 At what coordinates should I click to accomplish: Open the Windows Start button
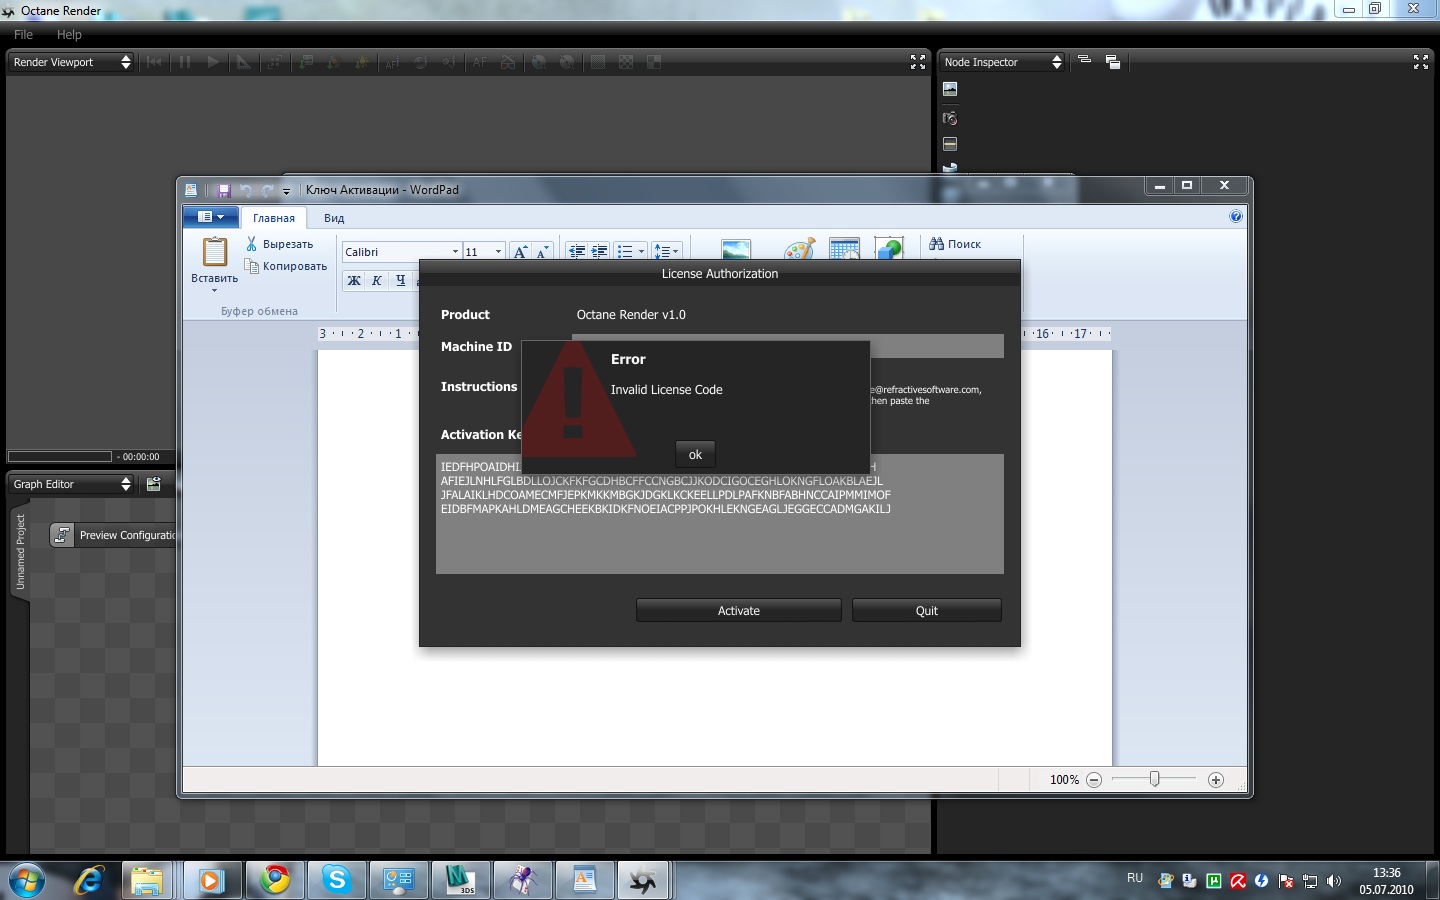27,881
